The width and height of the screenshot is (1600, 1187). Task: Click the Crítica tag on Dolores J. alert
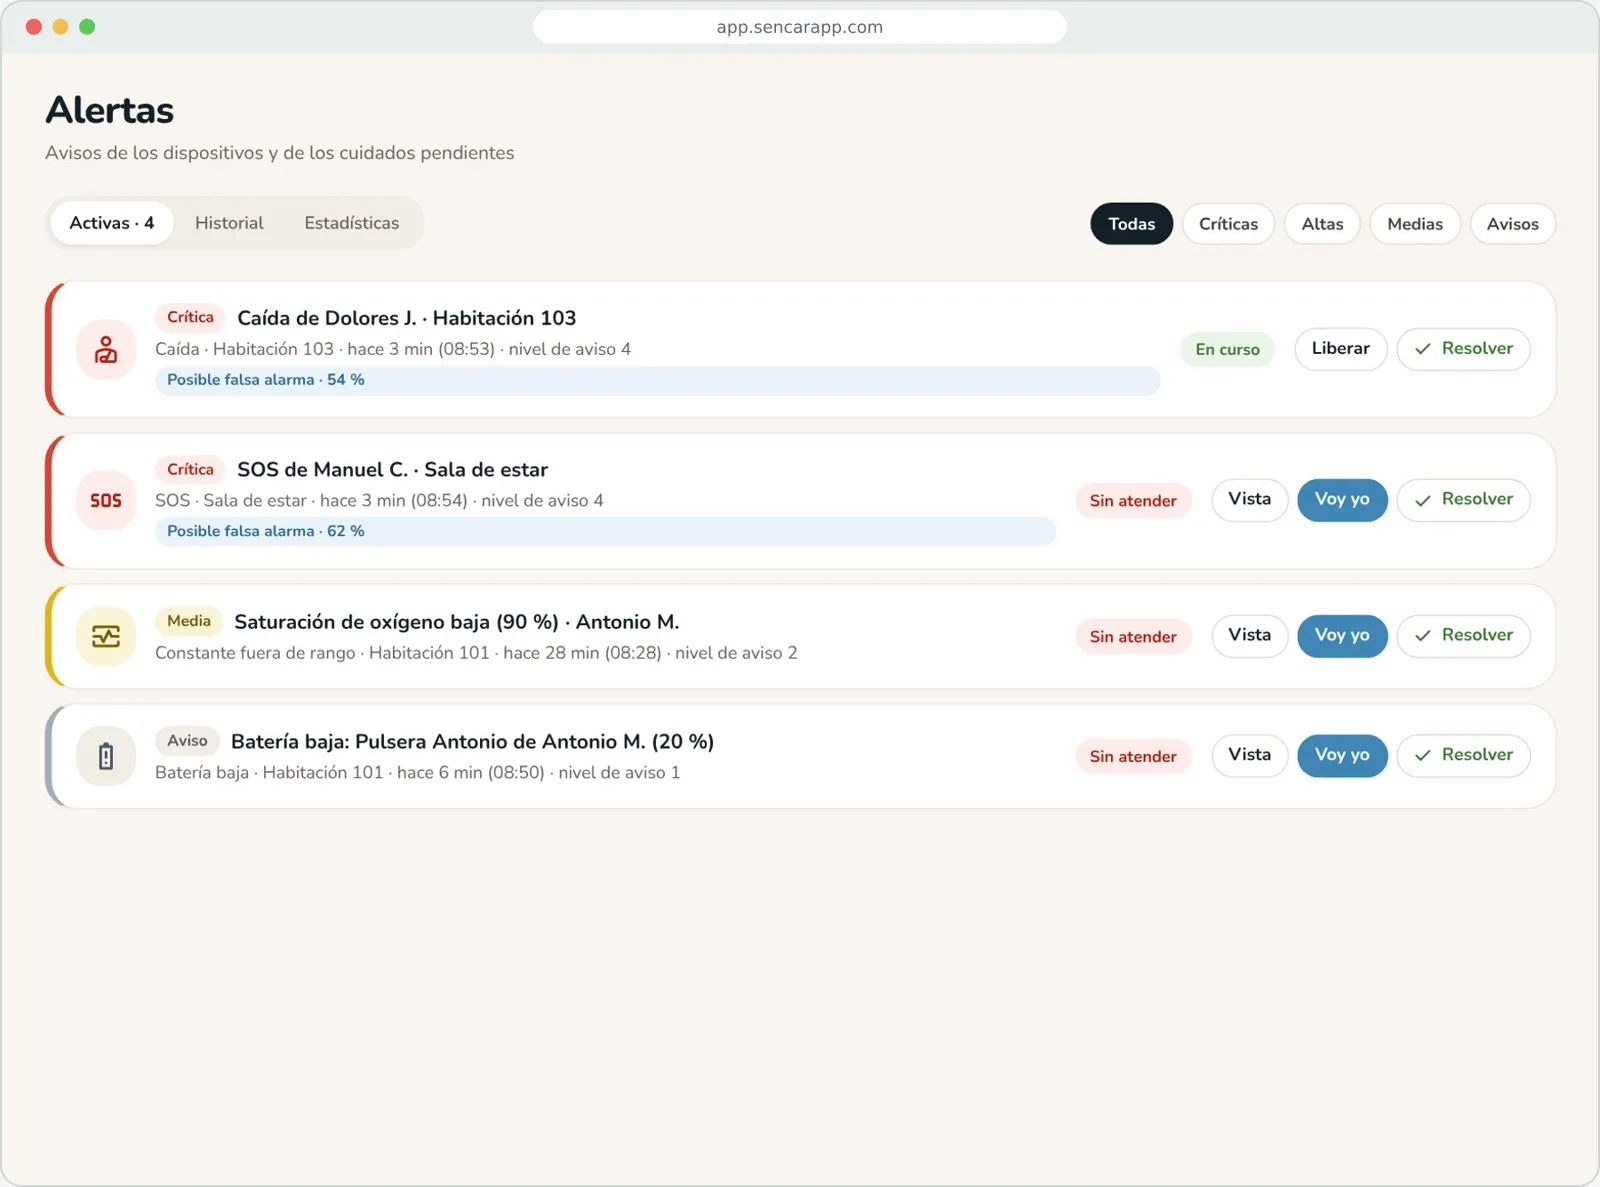click(190, 317)
